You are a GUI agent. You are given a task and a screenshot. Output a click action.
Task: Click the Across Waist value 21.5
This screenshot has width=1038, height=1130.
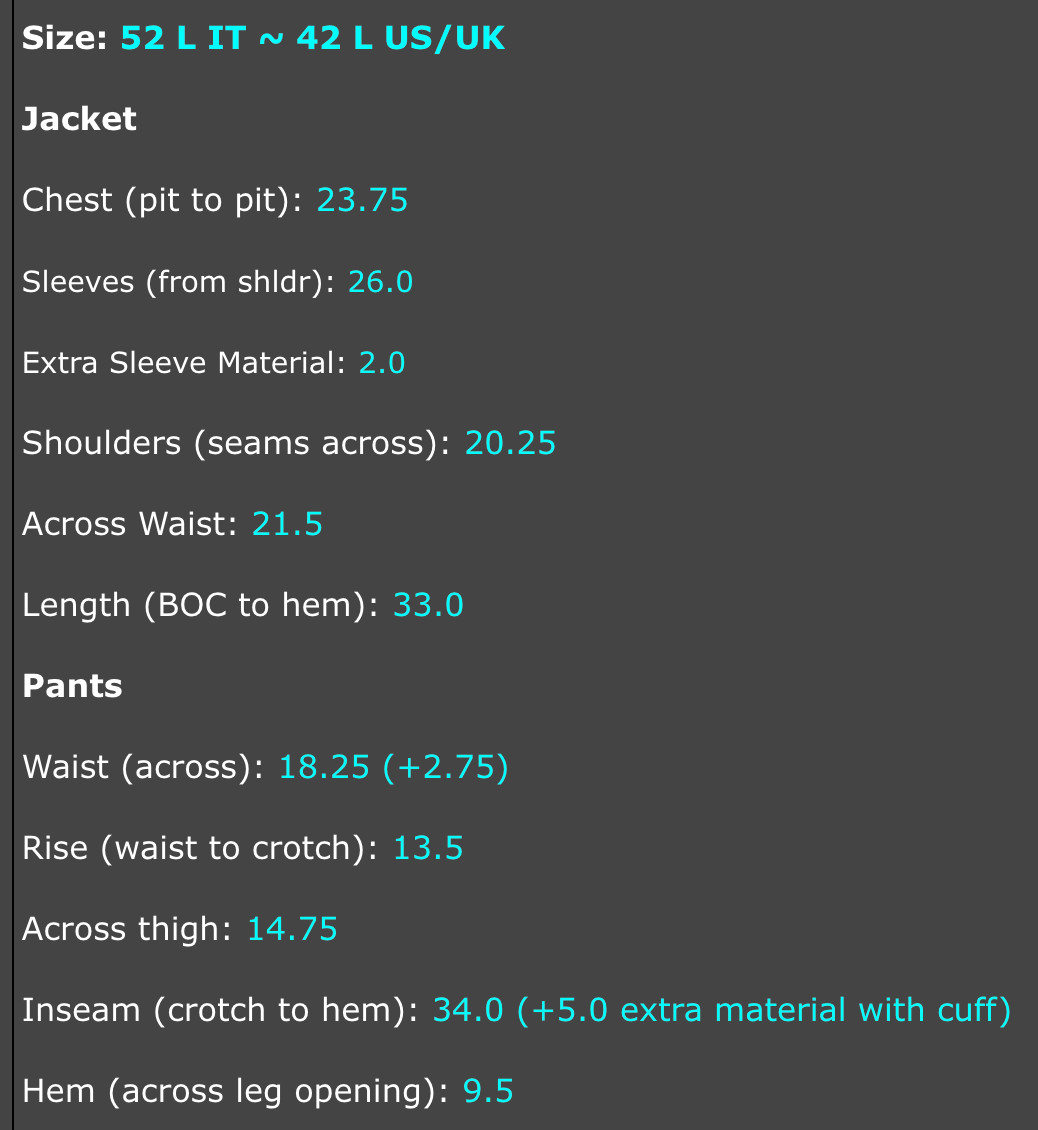pyautogui.click(x=287, y=524)
